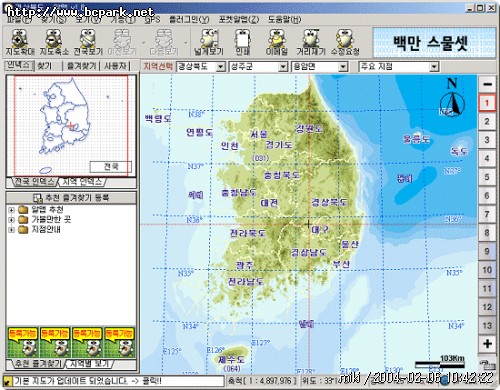
Task: Open the 플러그인(Y) menu
Action: click(x=189, y=19)
